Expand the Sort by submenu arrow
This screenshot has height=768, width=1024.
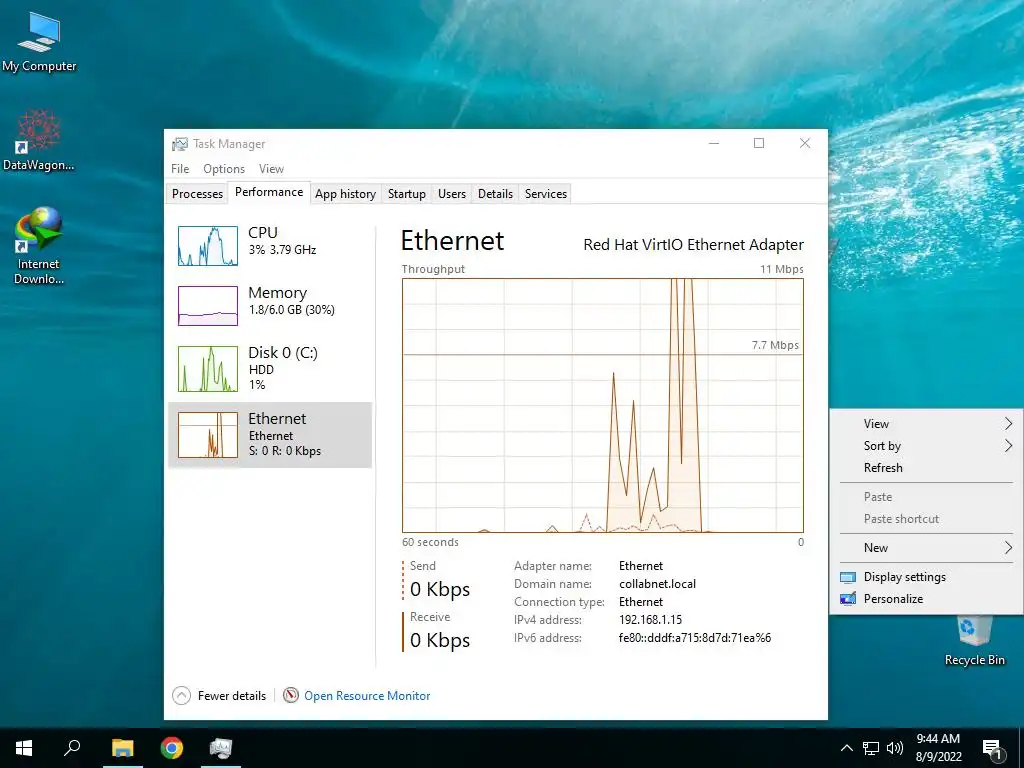click(x=1008, y=445)
